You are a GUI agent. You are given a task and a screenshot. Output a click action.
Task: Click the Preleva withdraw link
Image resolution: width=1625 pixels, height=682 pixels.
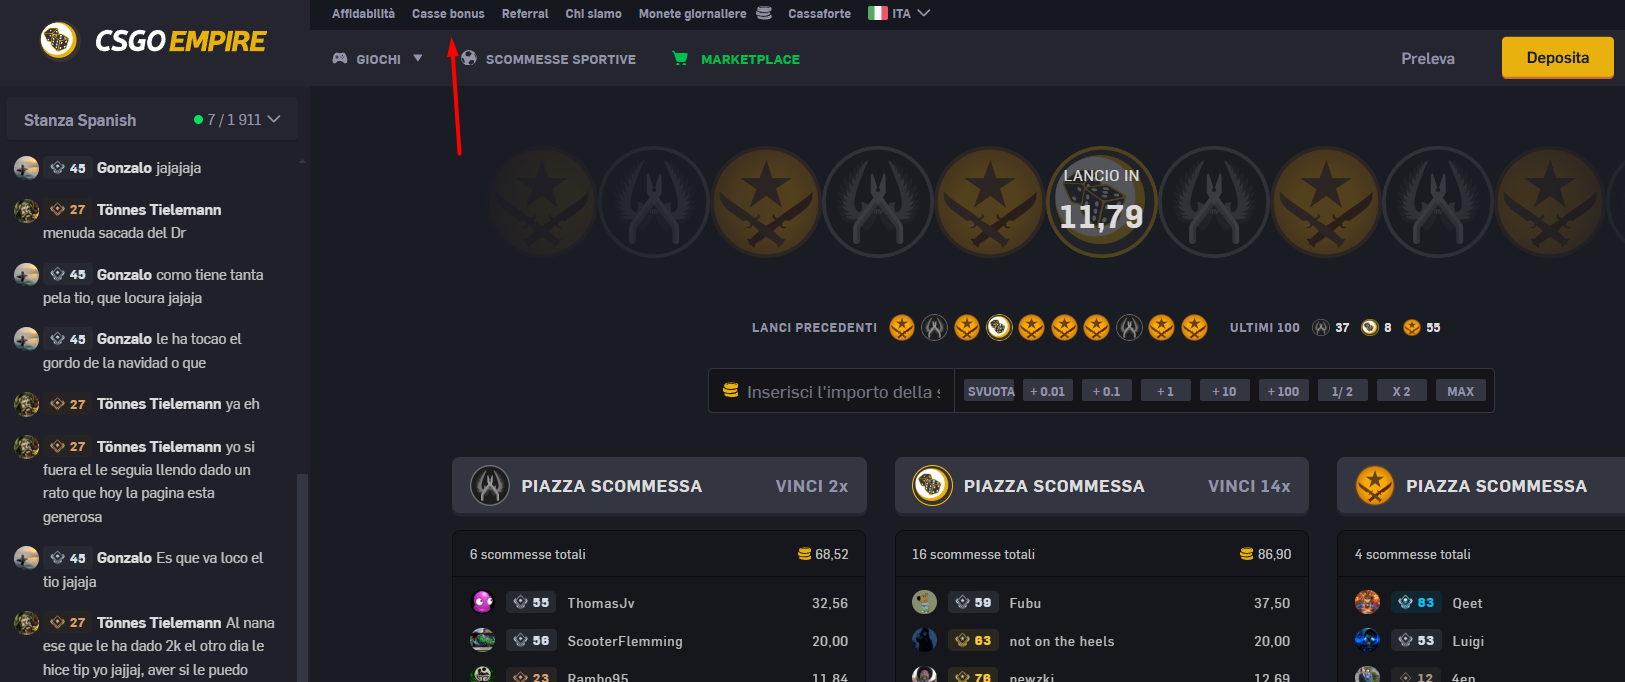click(1427, 59)
